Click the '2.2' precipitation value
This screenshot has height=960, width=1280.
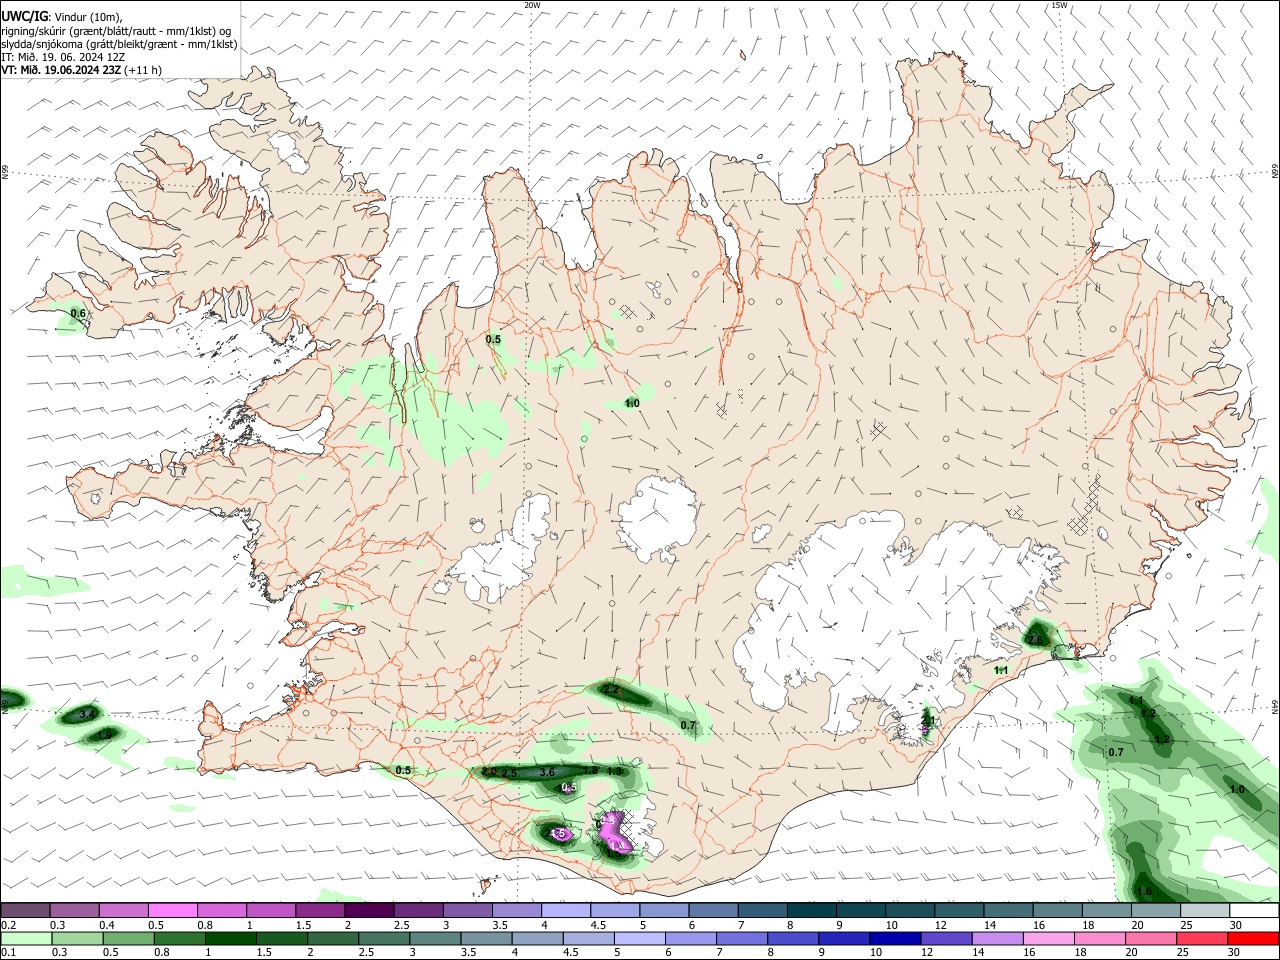coord(611,690)
